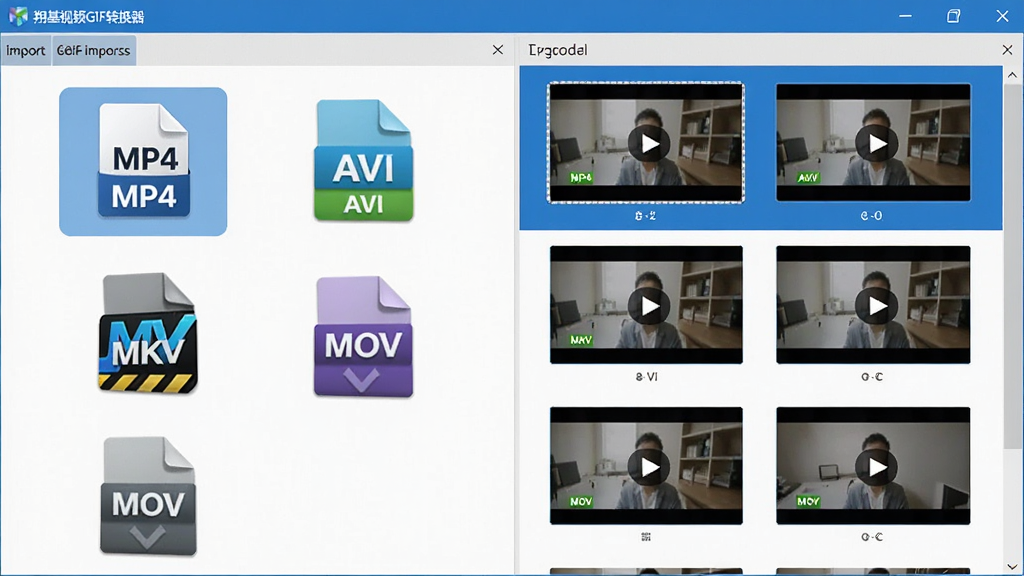Select the purple MOV file icon
1024x576 pixels.
pos(363,336)
